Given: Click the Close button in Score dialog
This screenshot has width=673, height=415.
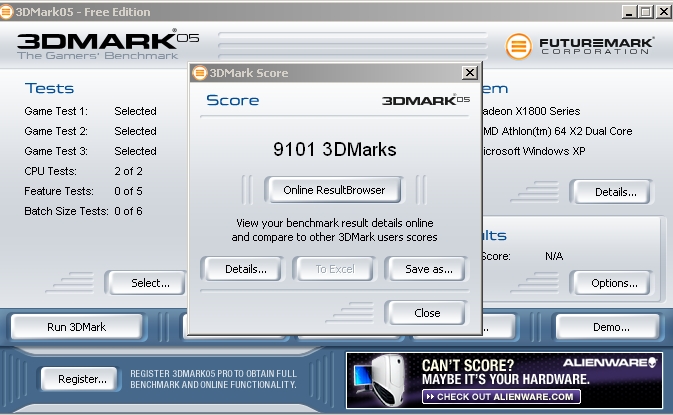Looking at the screenshot, I should click(x=427, y=313).
